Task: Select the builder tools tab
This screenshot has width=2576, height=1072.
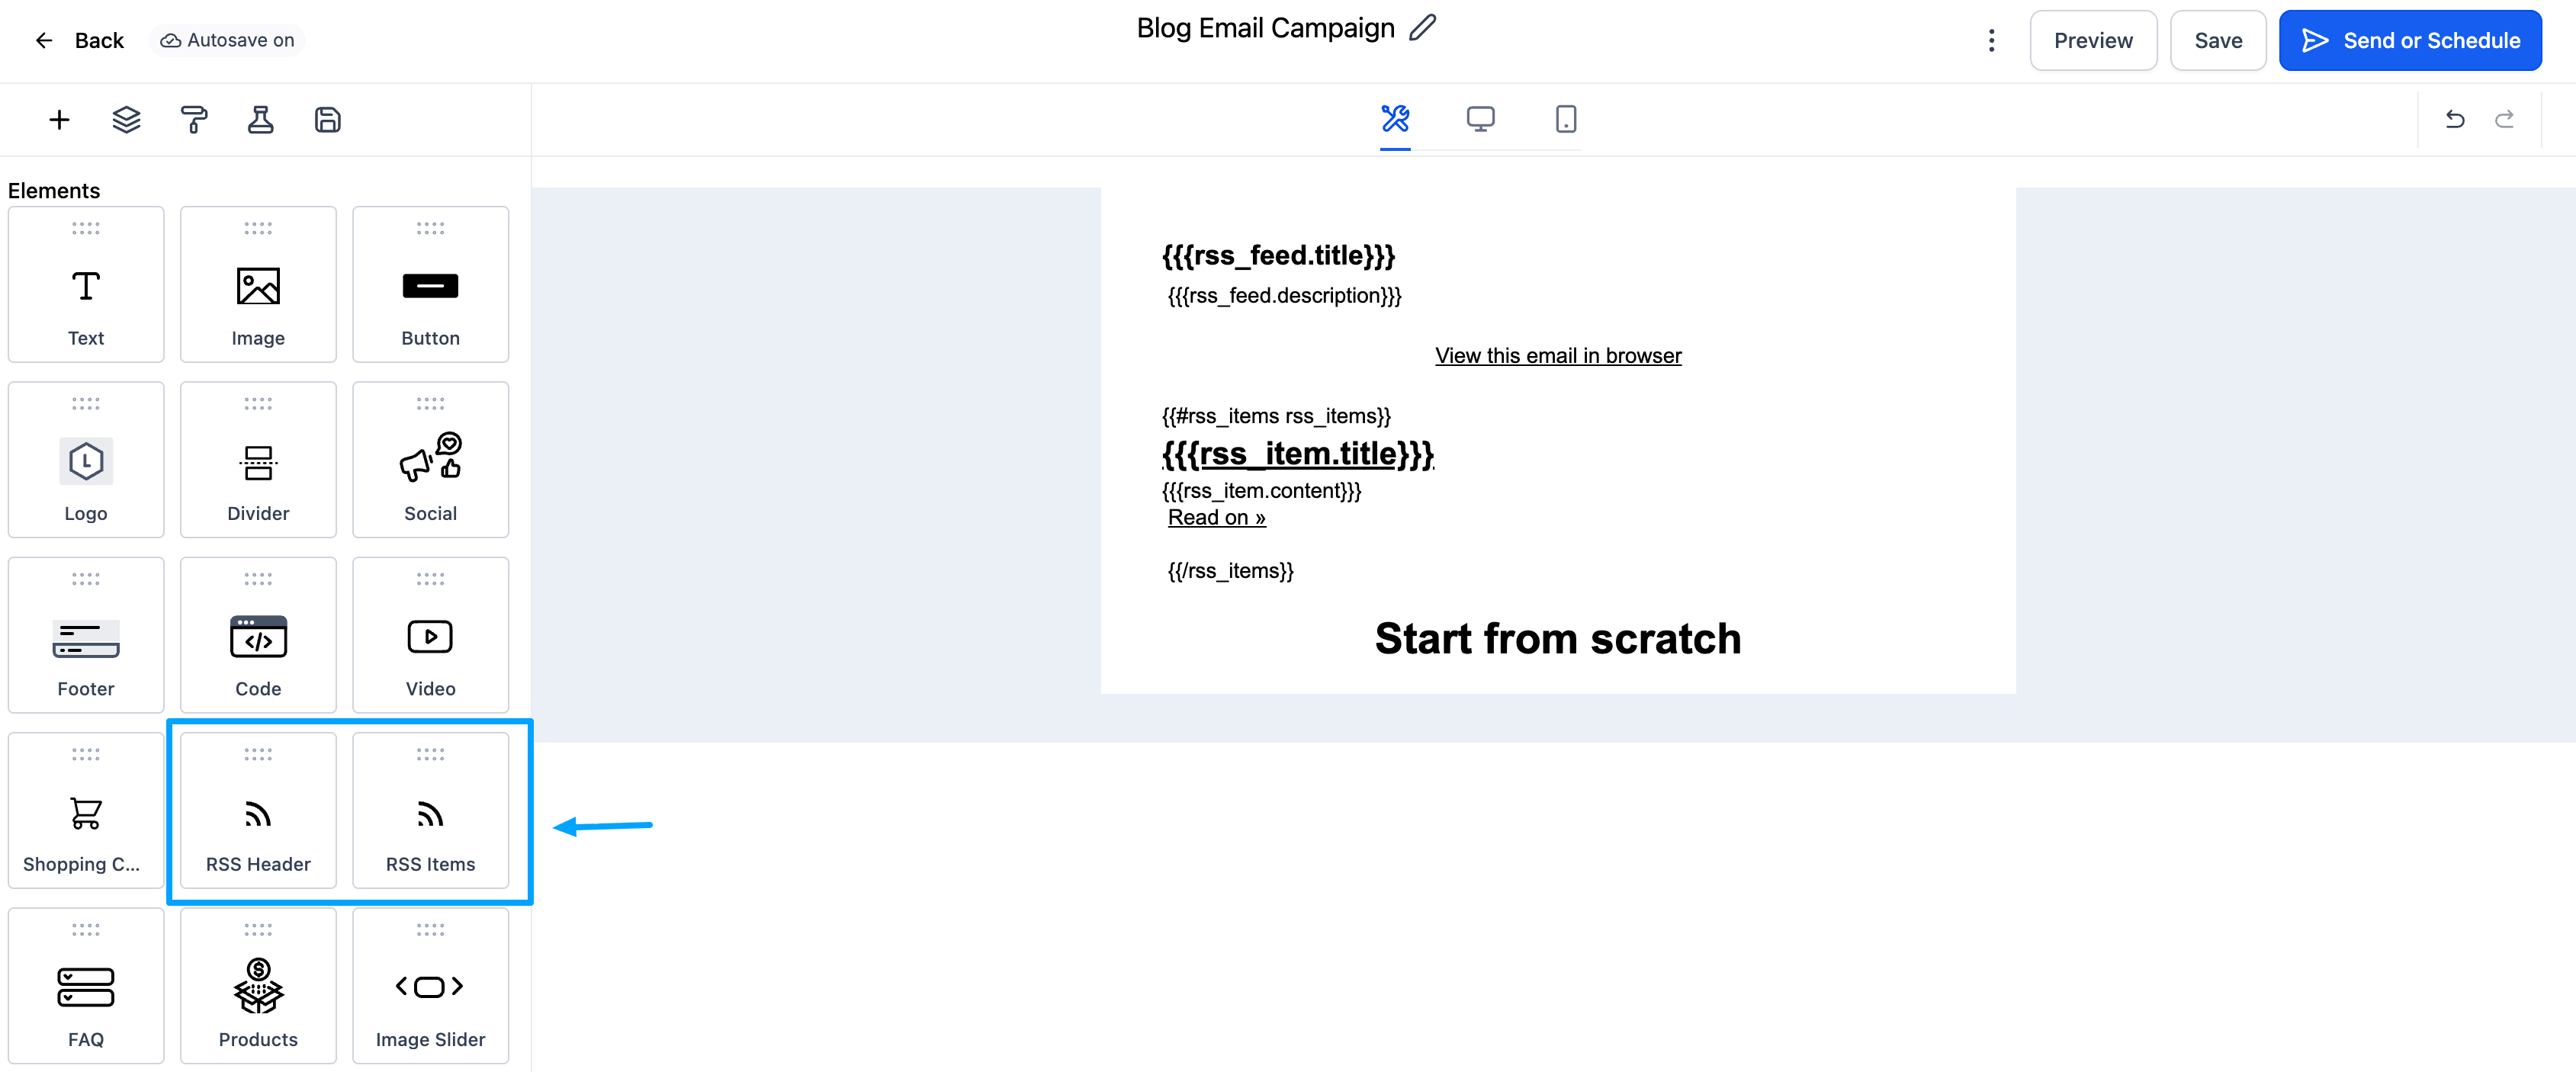Action: [x=1396, y=119]
